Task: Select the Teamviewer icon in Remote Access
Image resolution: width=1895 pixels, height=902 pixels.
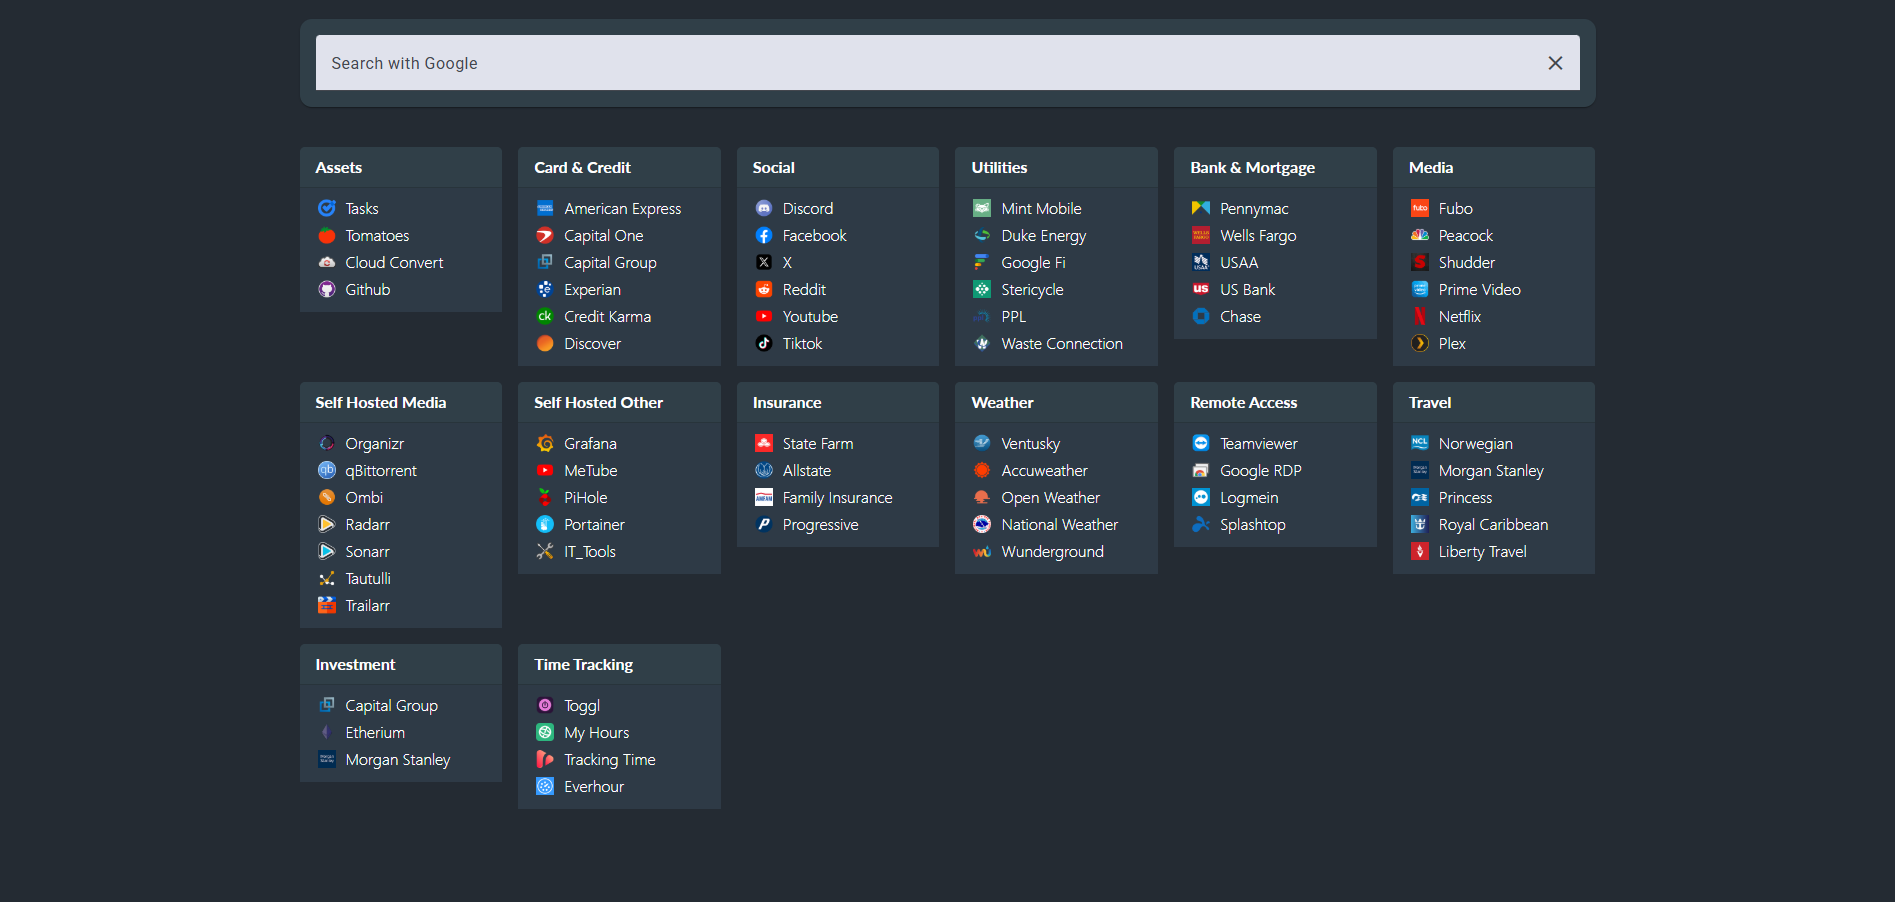Action: click(1200, 443)
